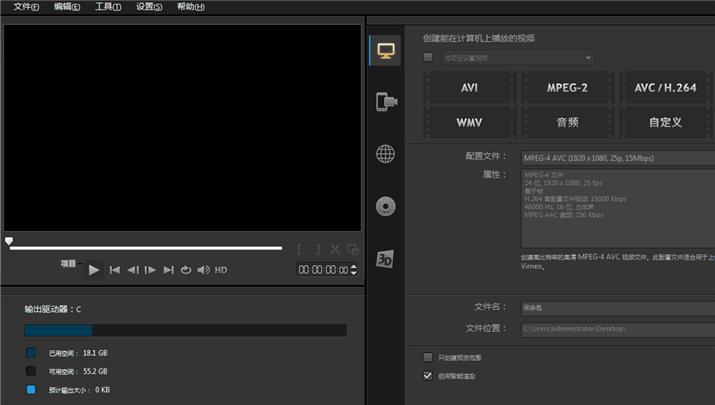Click the '创建能在计算机上播放的视频' heading
The height and width of the screenshot is (405, 715).
click(479, 38)
